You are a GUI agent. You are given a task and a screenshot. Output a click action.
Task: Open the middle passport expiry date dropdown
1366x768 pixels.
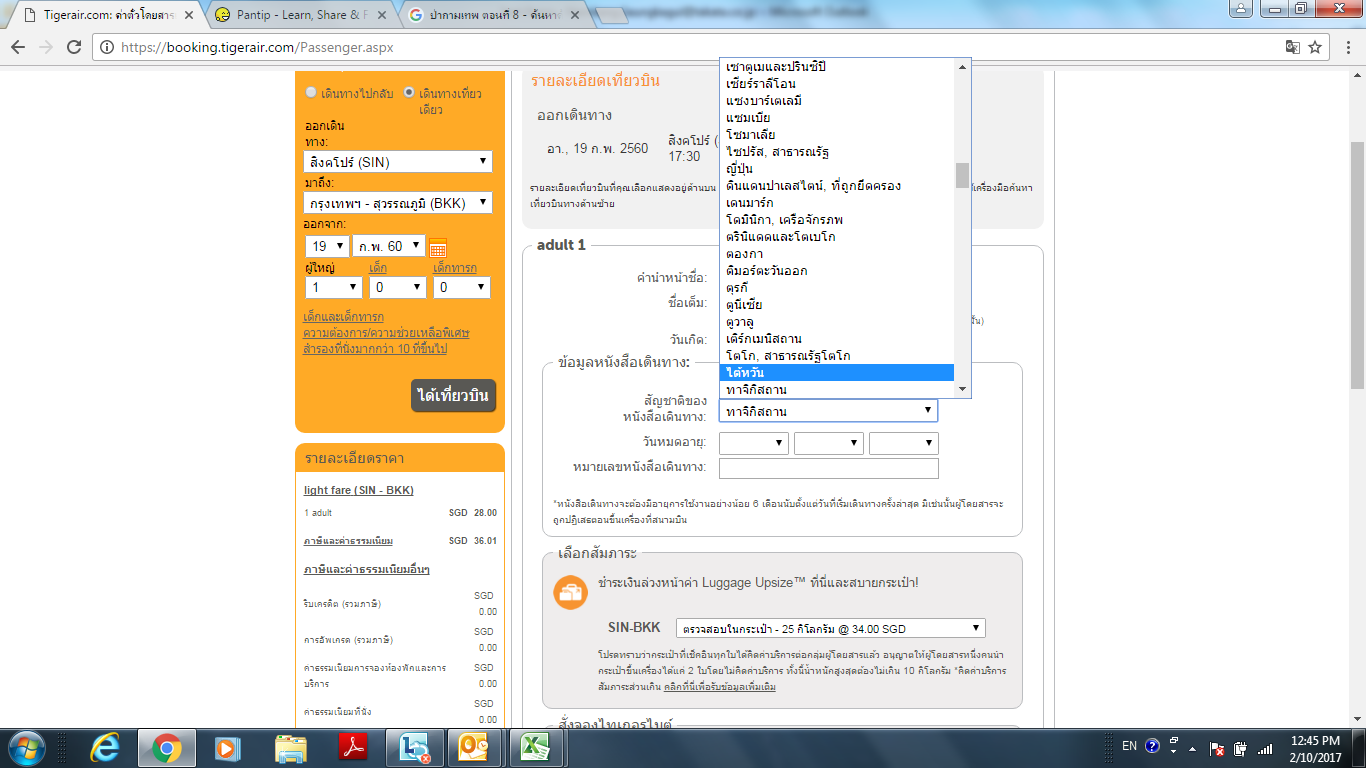click(829, 443)
